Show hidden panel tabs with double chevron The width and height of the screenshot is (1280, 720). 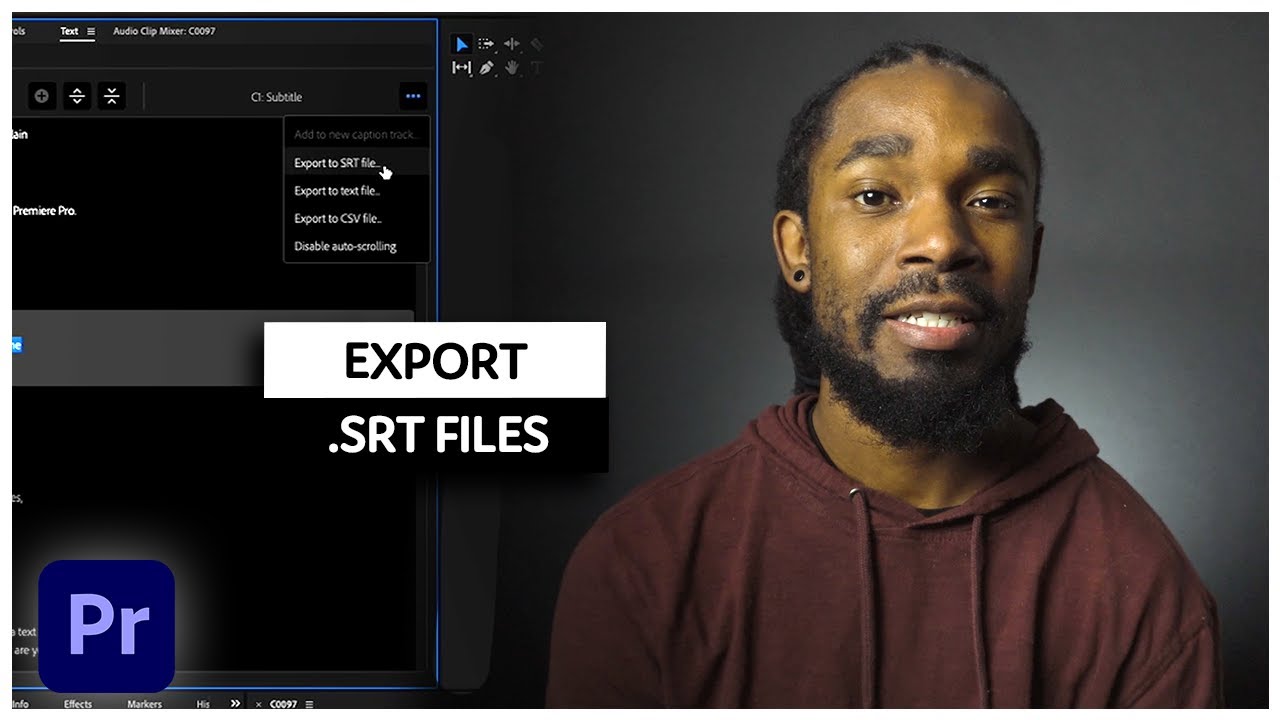pyautogui.click(x=236, y=704)
